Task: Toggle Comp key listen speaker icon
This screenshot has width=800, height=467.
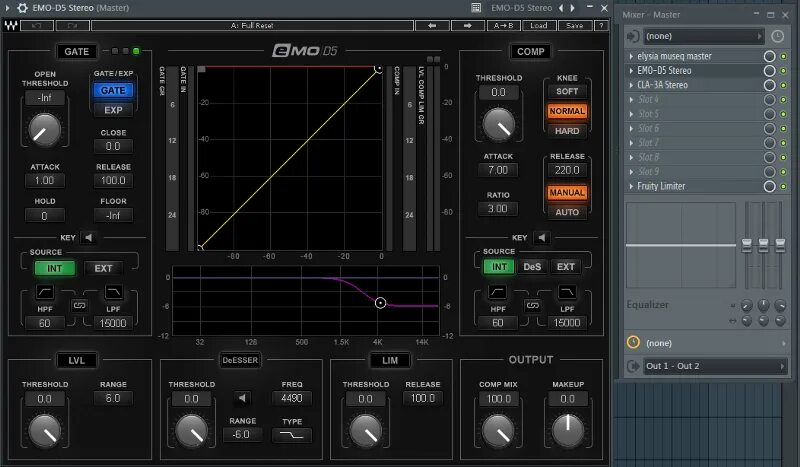Action: 542,237
